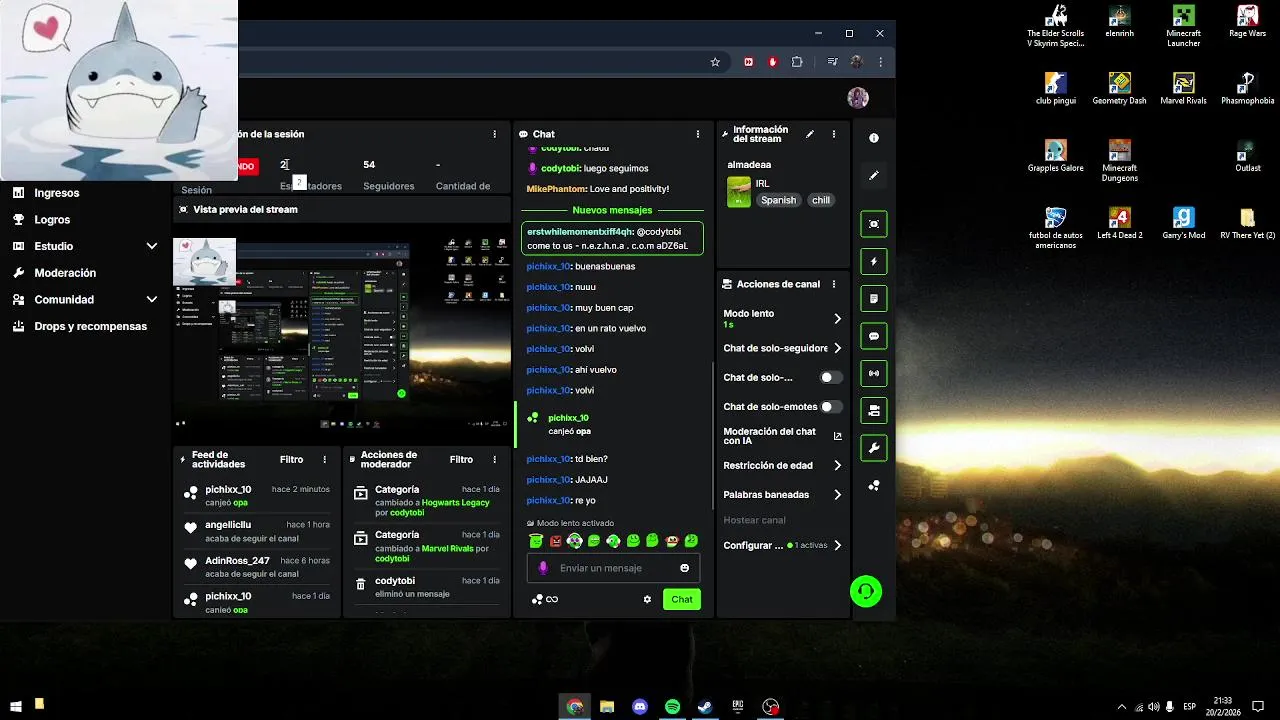The width and height of the screenshot is (1280, 720).
Task: Toggle the broadcast signal widget icon
Action: (x=874, y=373)
